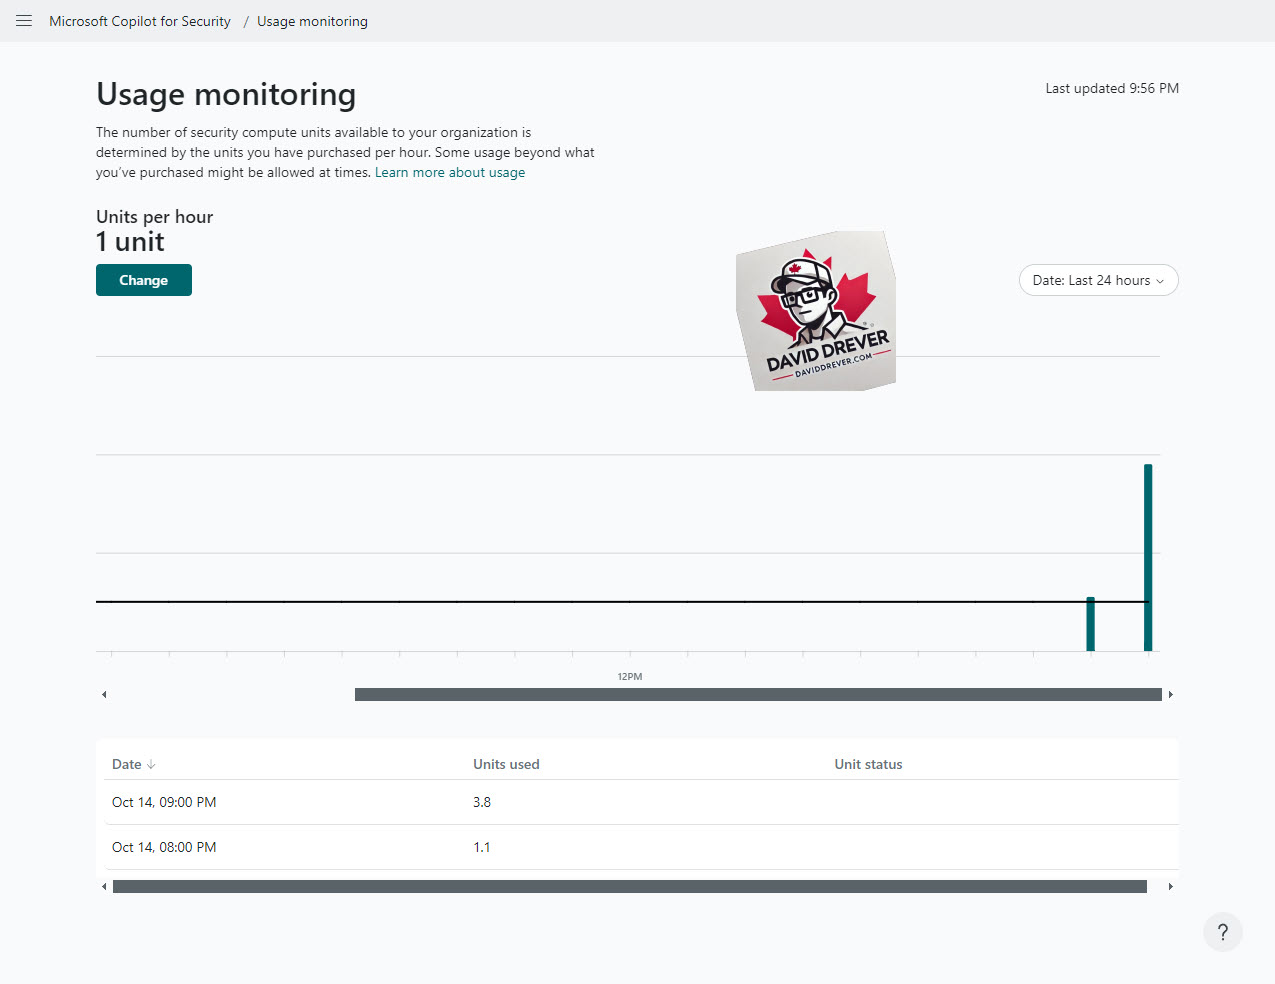
Task: Click the 12PM chart axis label
Action: [x=630, y=677]
